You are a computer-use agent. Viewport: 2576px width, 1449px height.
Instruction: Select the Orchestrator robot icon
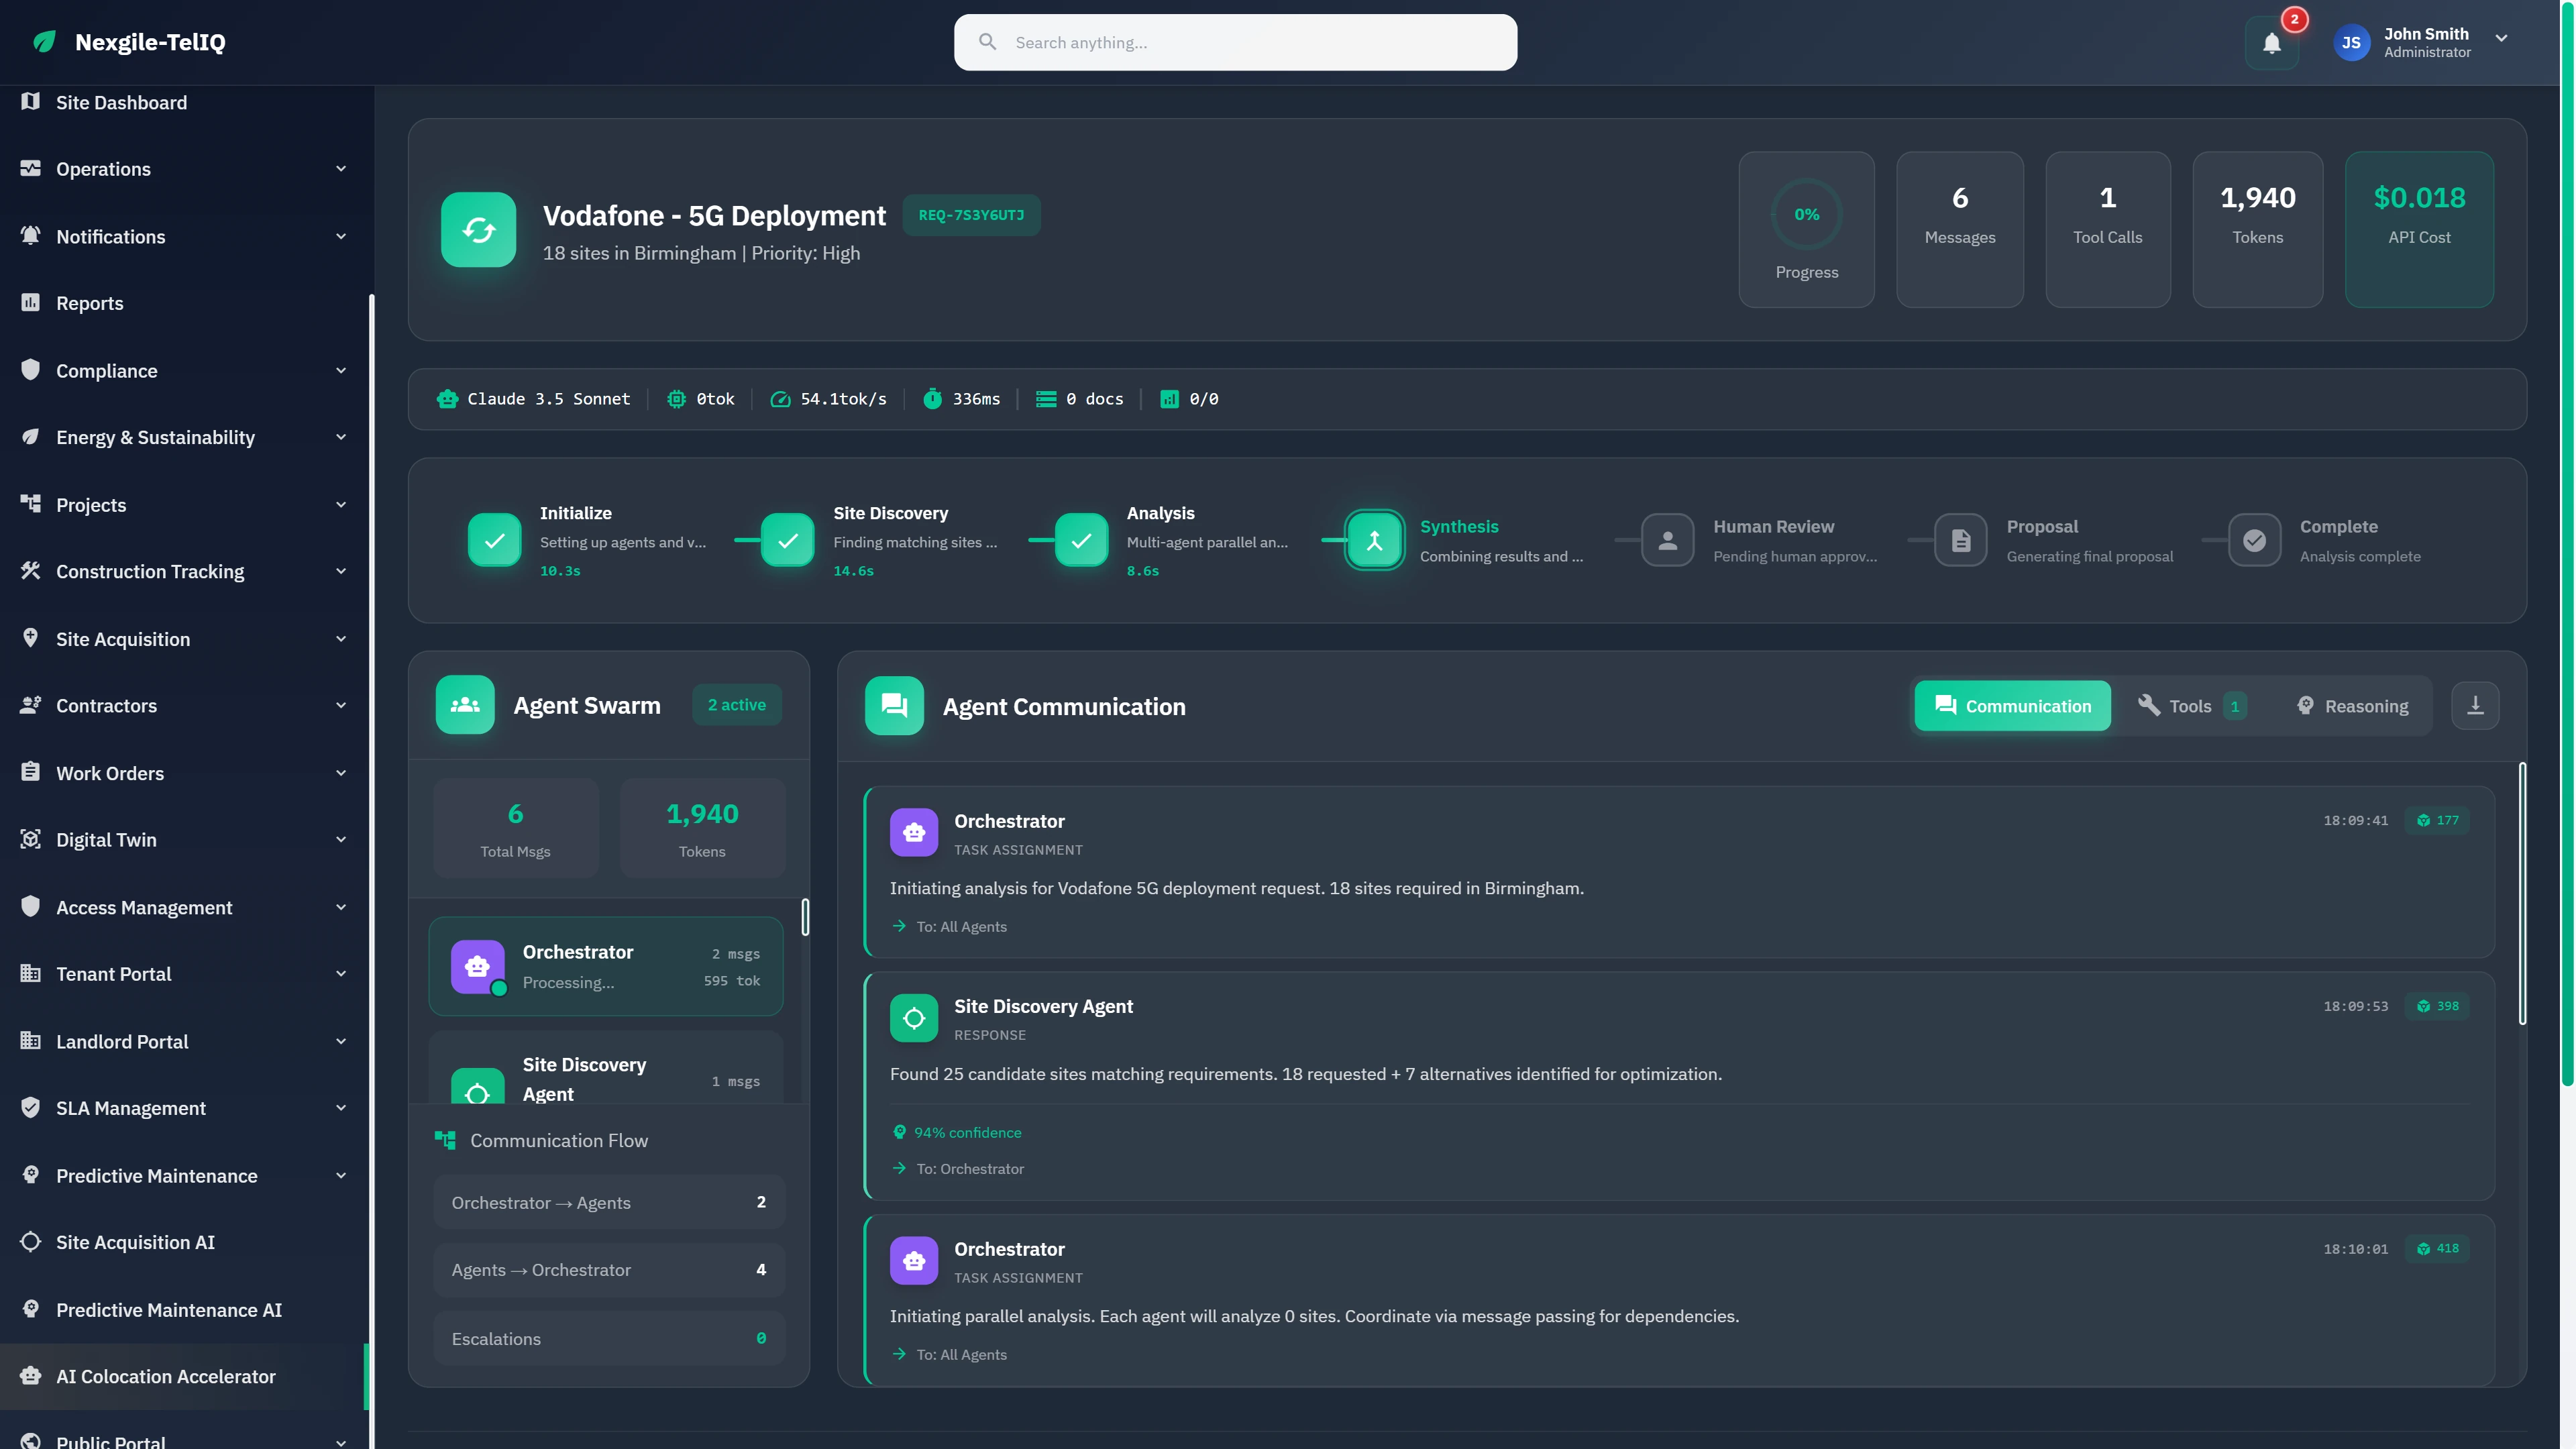477,965
